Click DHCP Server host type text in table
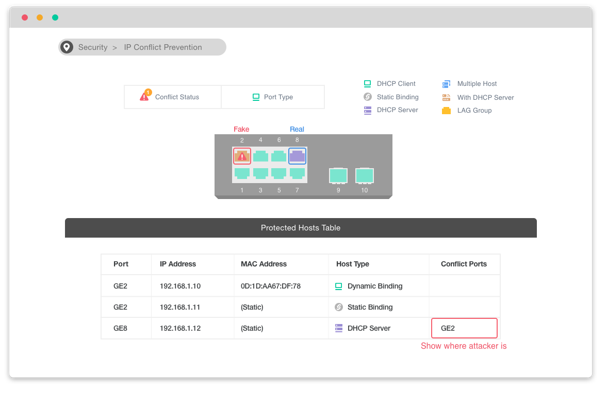 coord(369,328)
